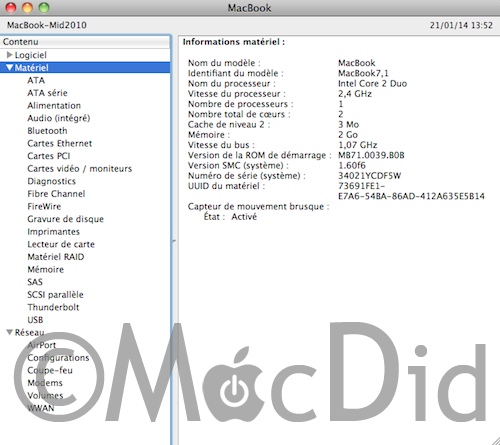Select Cartes Ethernet entry
Screen dimensions: 500x445
point(60,143)
